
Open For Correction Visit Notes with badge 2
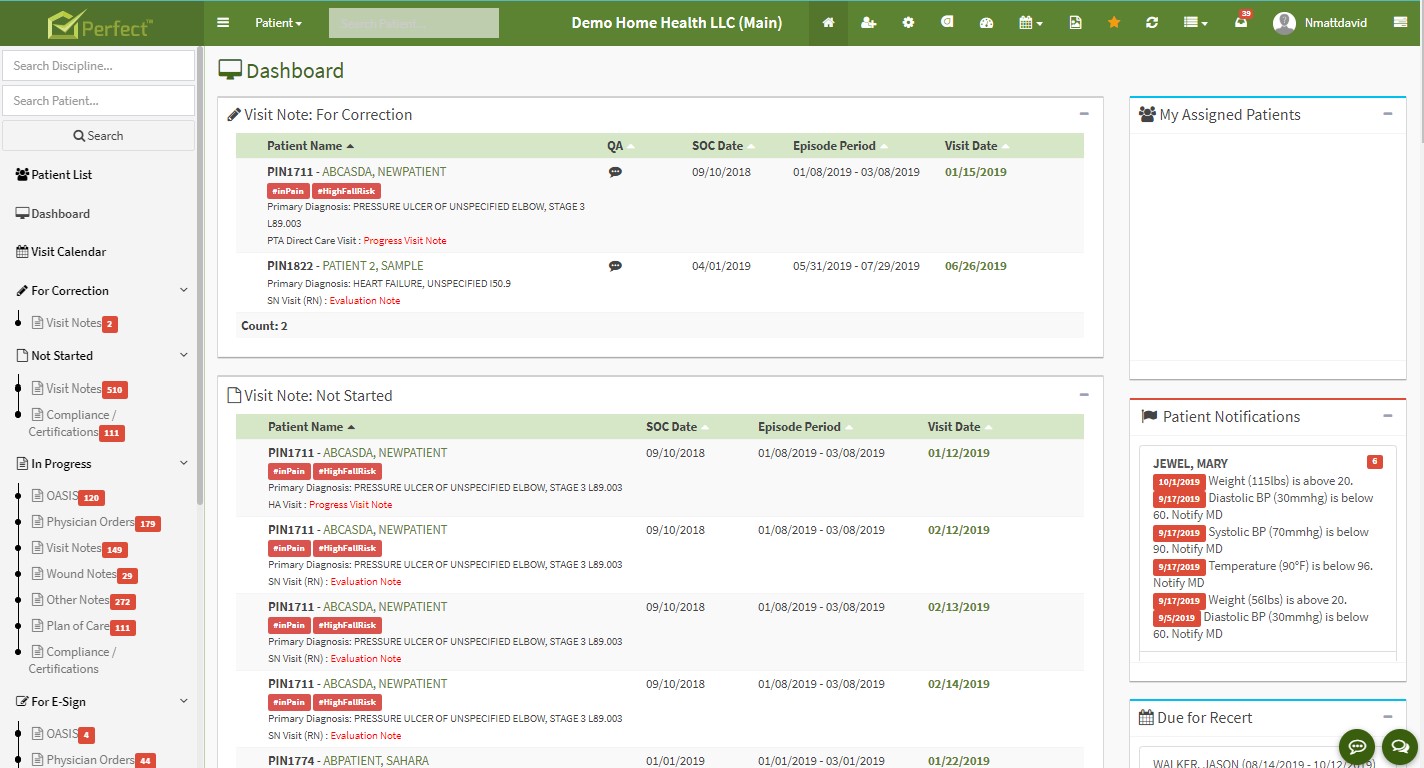pyautogui.click(x=75, y=323)
